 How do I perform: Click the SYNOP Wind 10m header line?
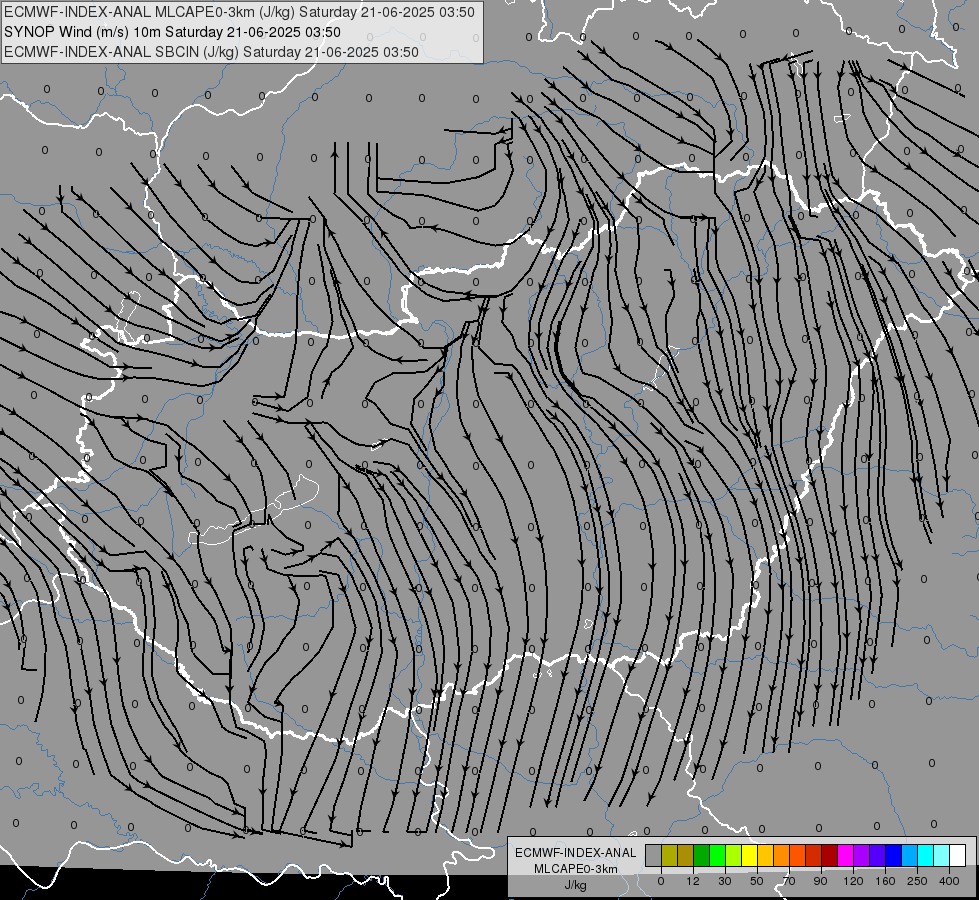[172, 32]
